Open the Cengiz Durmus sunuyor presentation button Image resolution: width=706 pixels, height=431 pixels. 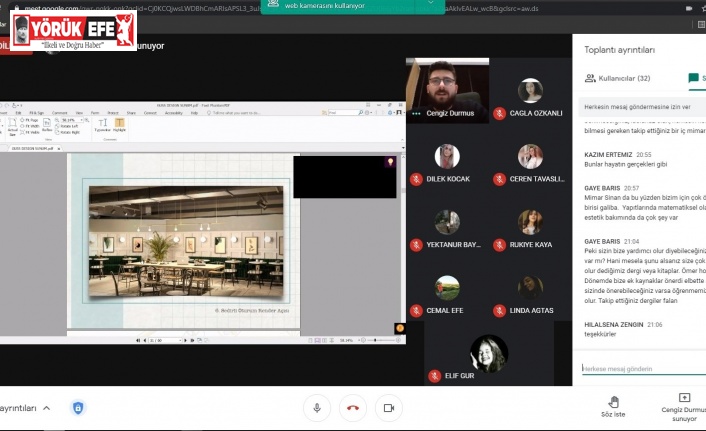(x=684, y=404)
